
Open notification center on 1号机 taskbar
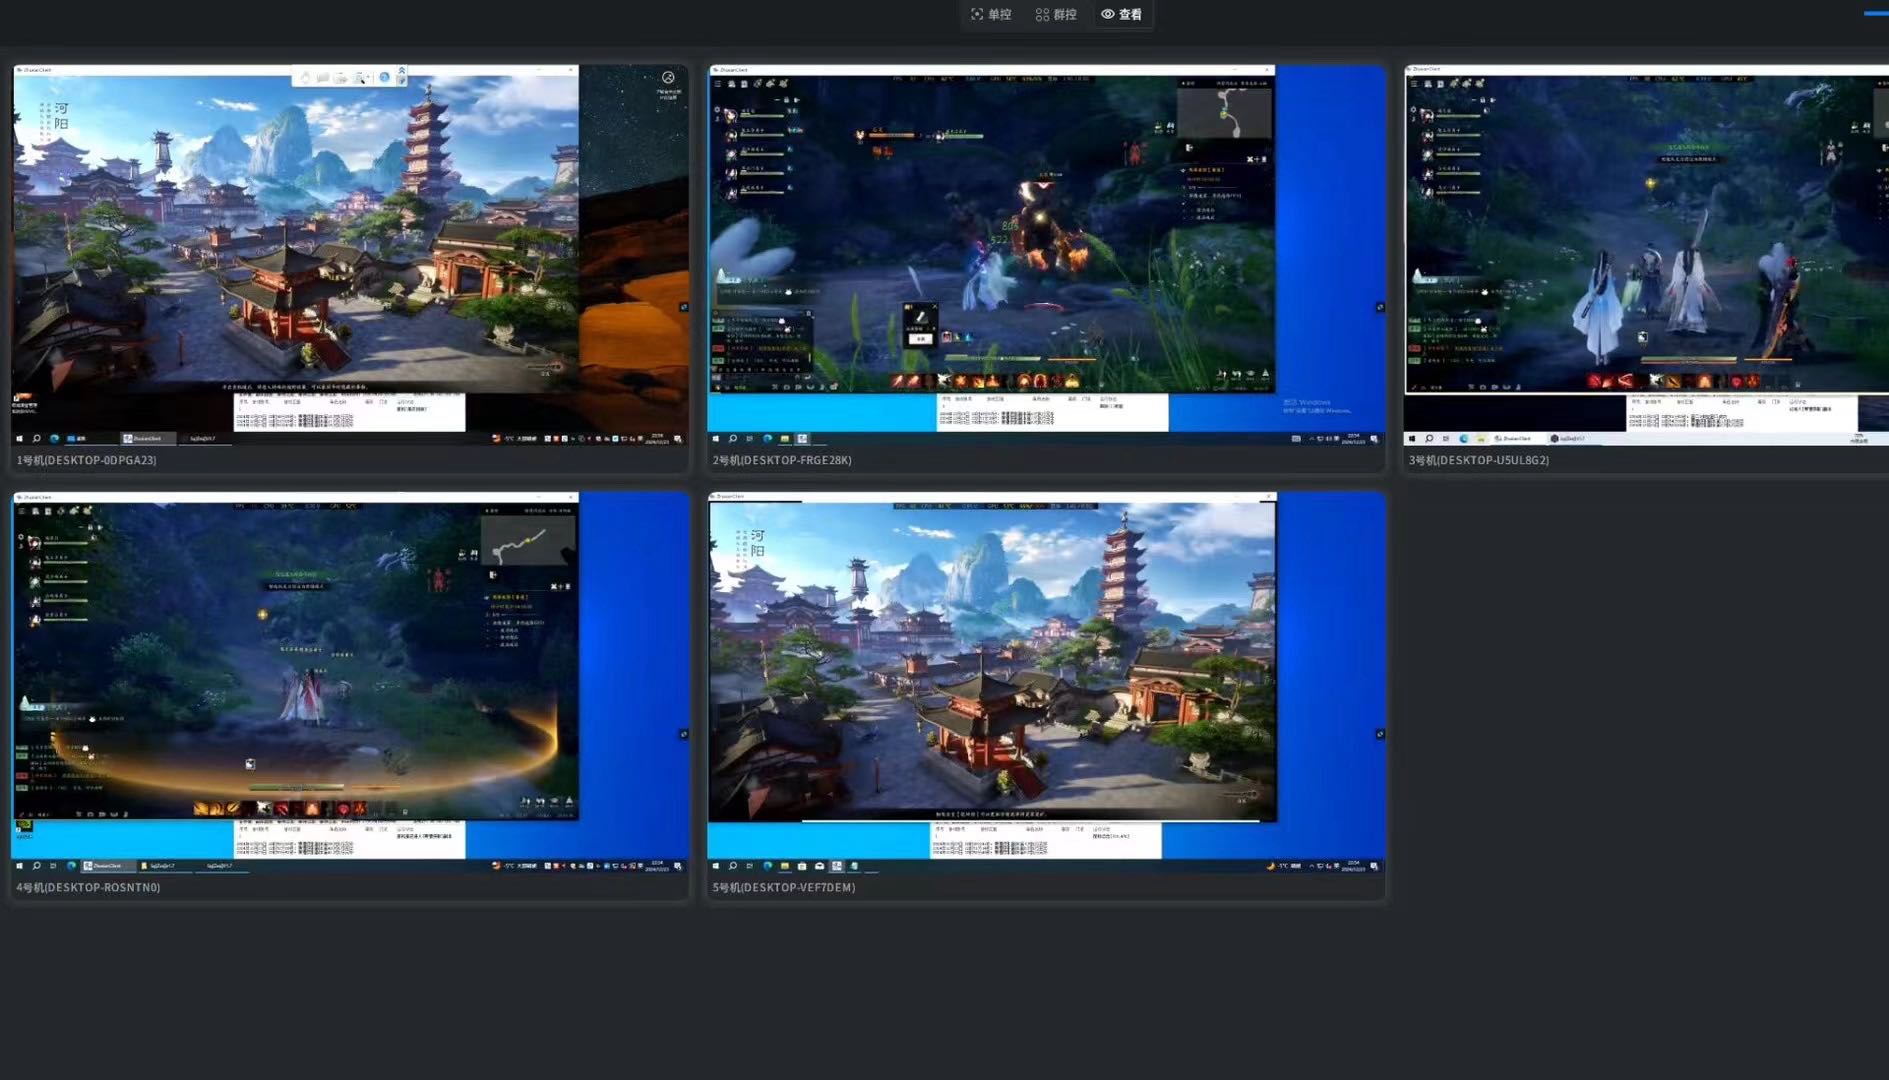point(678,438)
